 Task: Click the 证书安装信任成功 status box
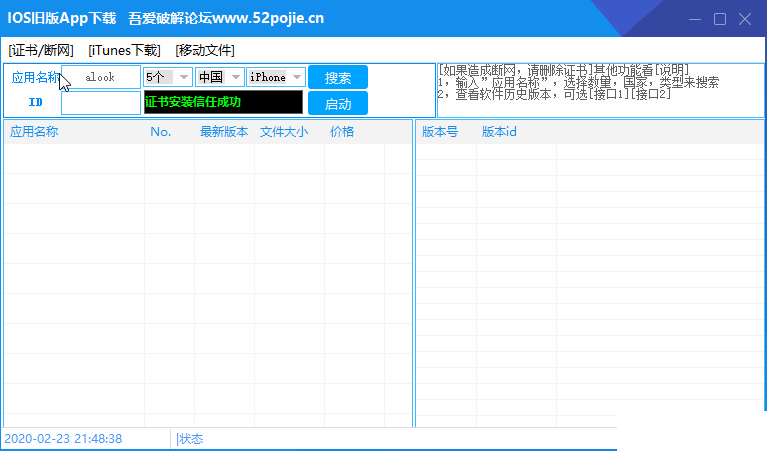pyautogui.click(x=223, y=102)
